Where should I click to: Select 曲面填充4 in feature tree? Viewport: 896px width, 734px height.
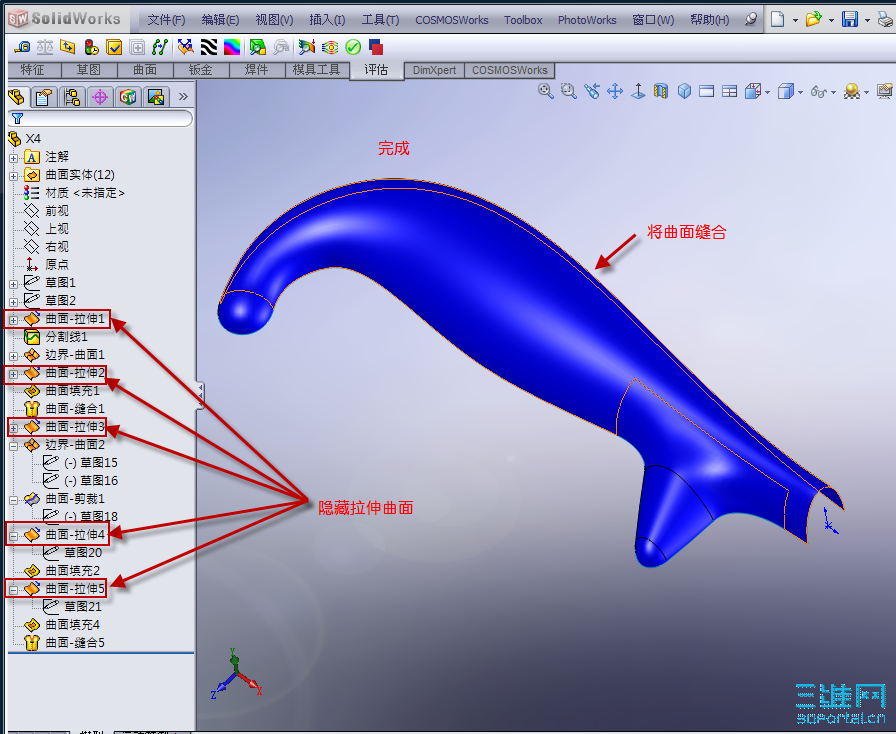coord(73,625)
